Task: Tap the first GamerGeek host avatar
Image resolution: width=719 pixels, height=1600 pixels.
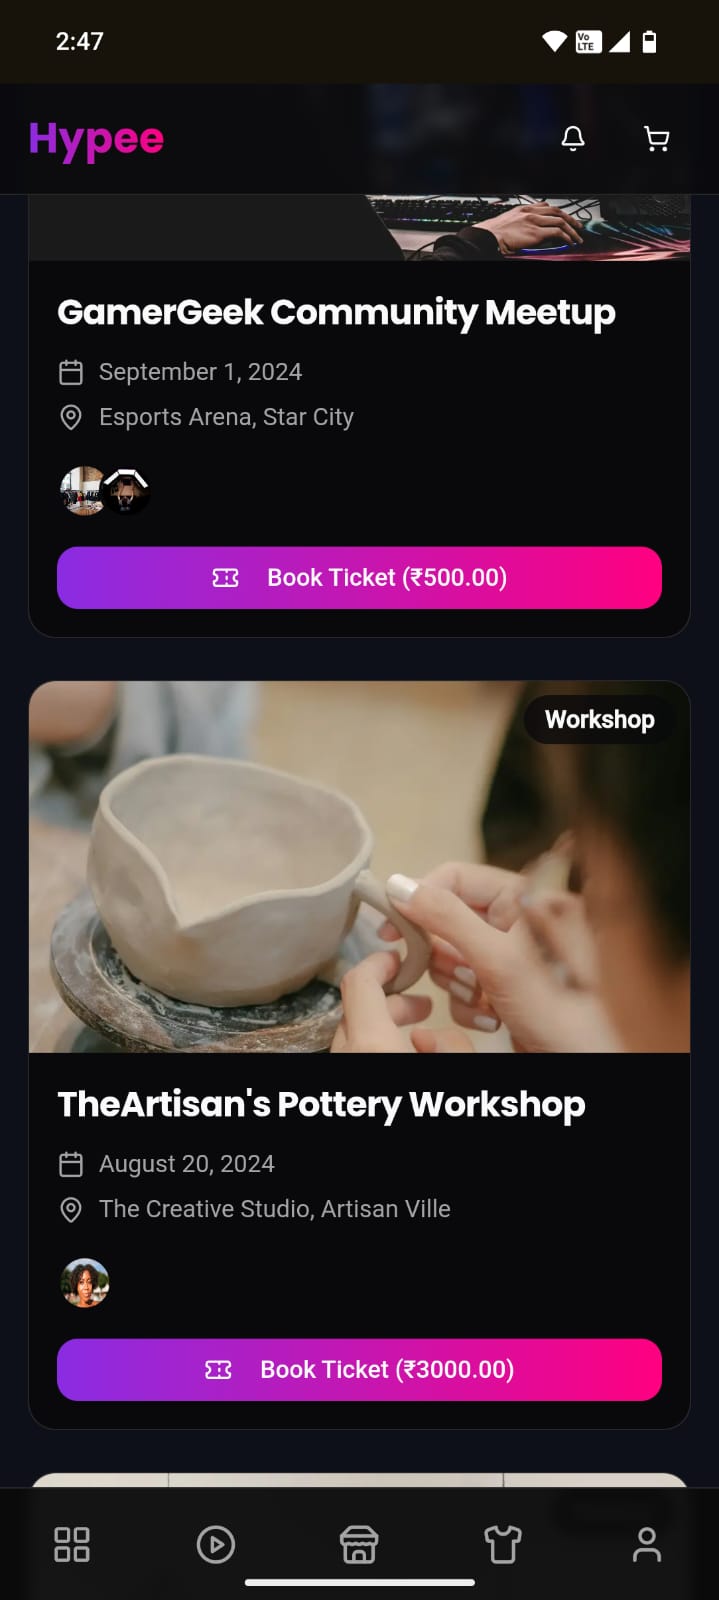Action: [84, 491]
